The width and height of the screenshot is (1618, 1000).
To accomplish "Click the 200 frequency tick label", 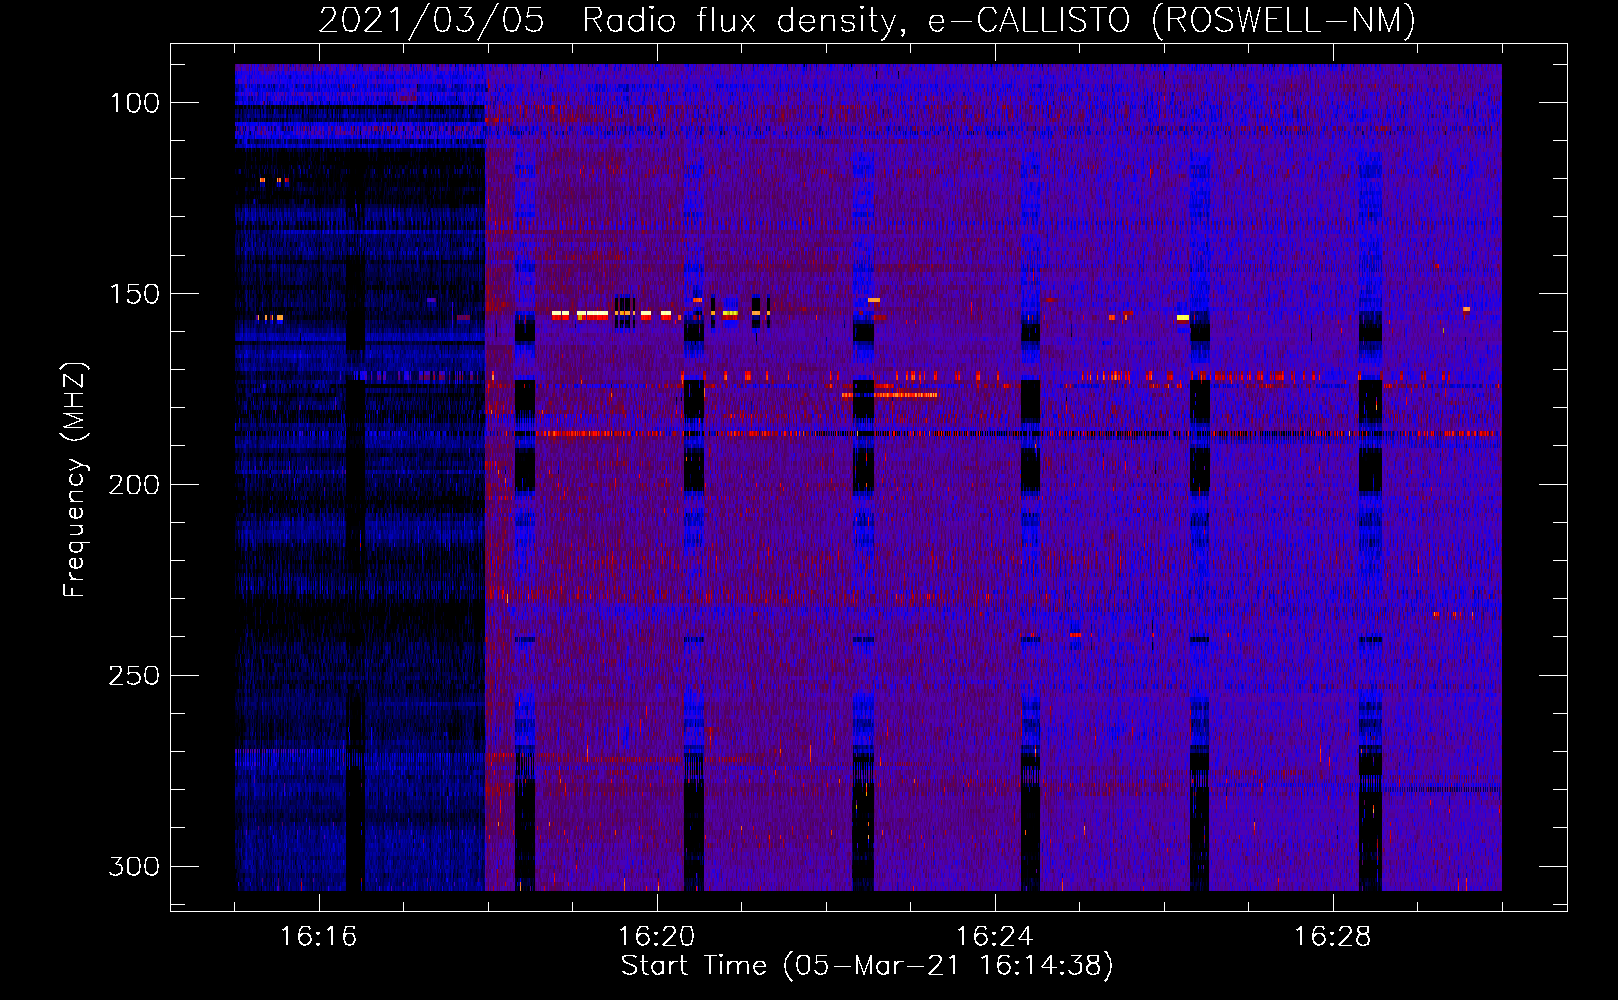I will click(134, 485).
